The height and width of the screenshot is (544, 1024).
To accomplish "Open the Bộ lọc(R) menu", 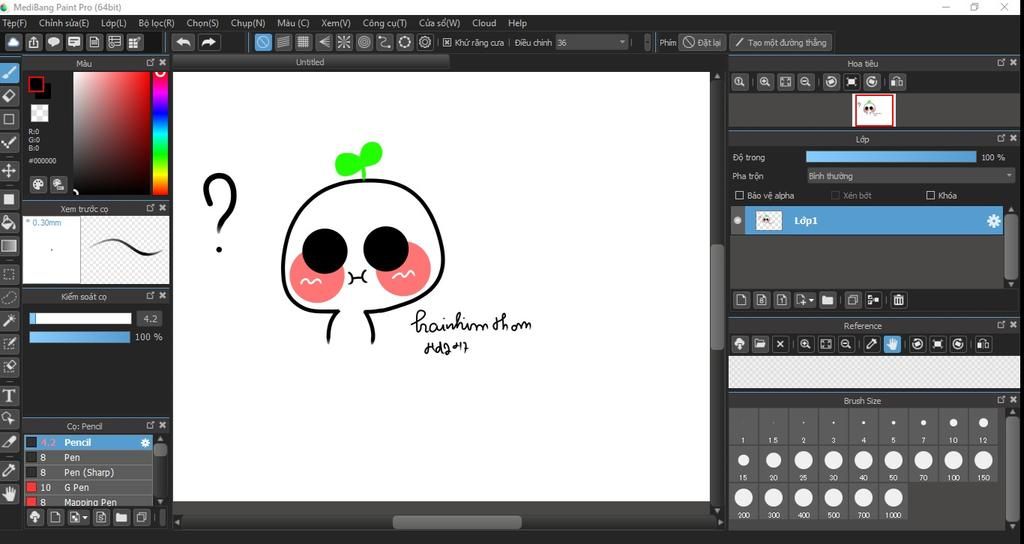I will click(156, 23).
